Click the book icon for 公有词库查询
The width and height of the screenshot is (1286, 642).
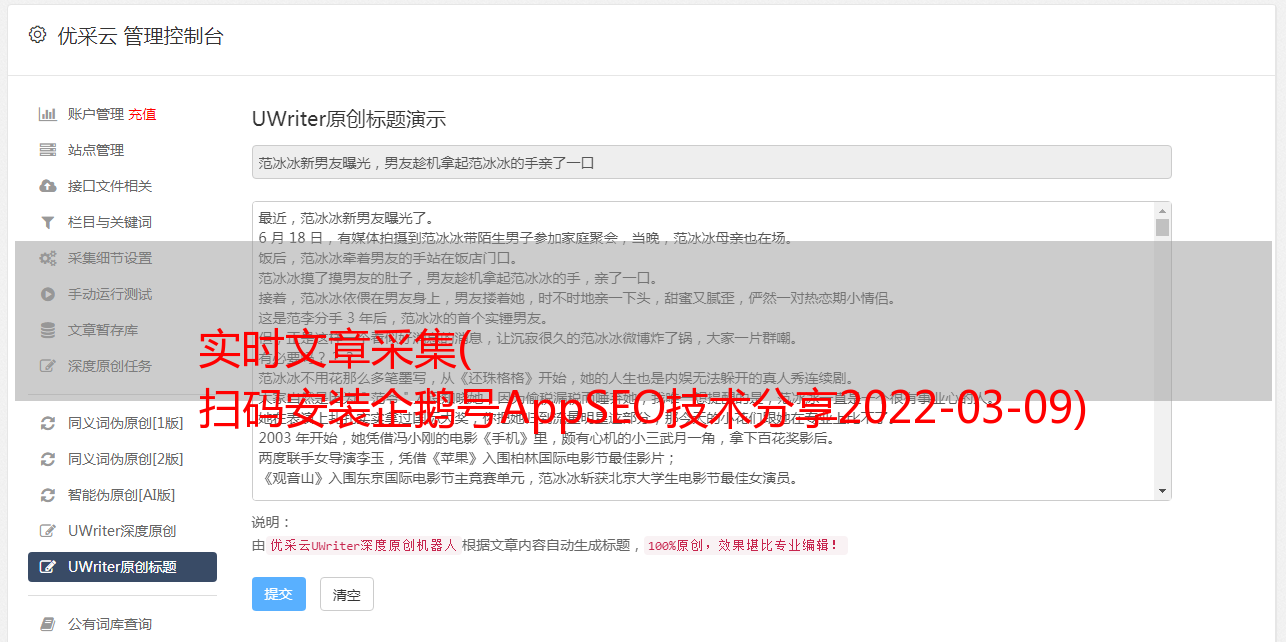tap(47, 624)
